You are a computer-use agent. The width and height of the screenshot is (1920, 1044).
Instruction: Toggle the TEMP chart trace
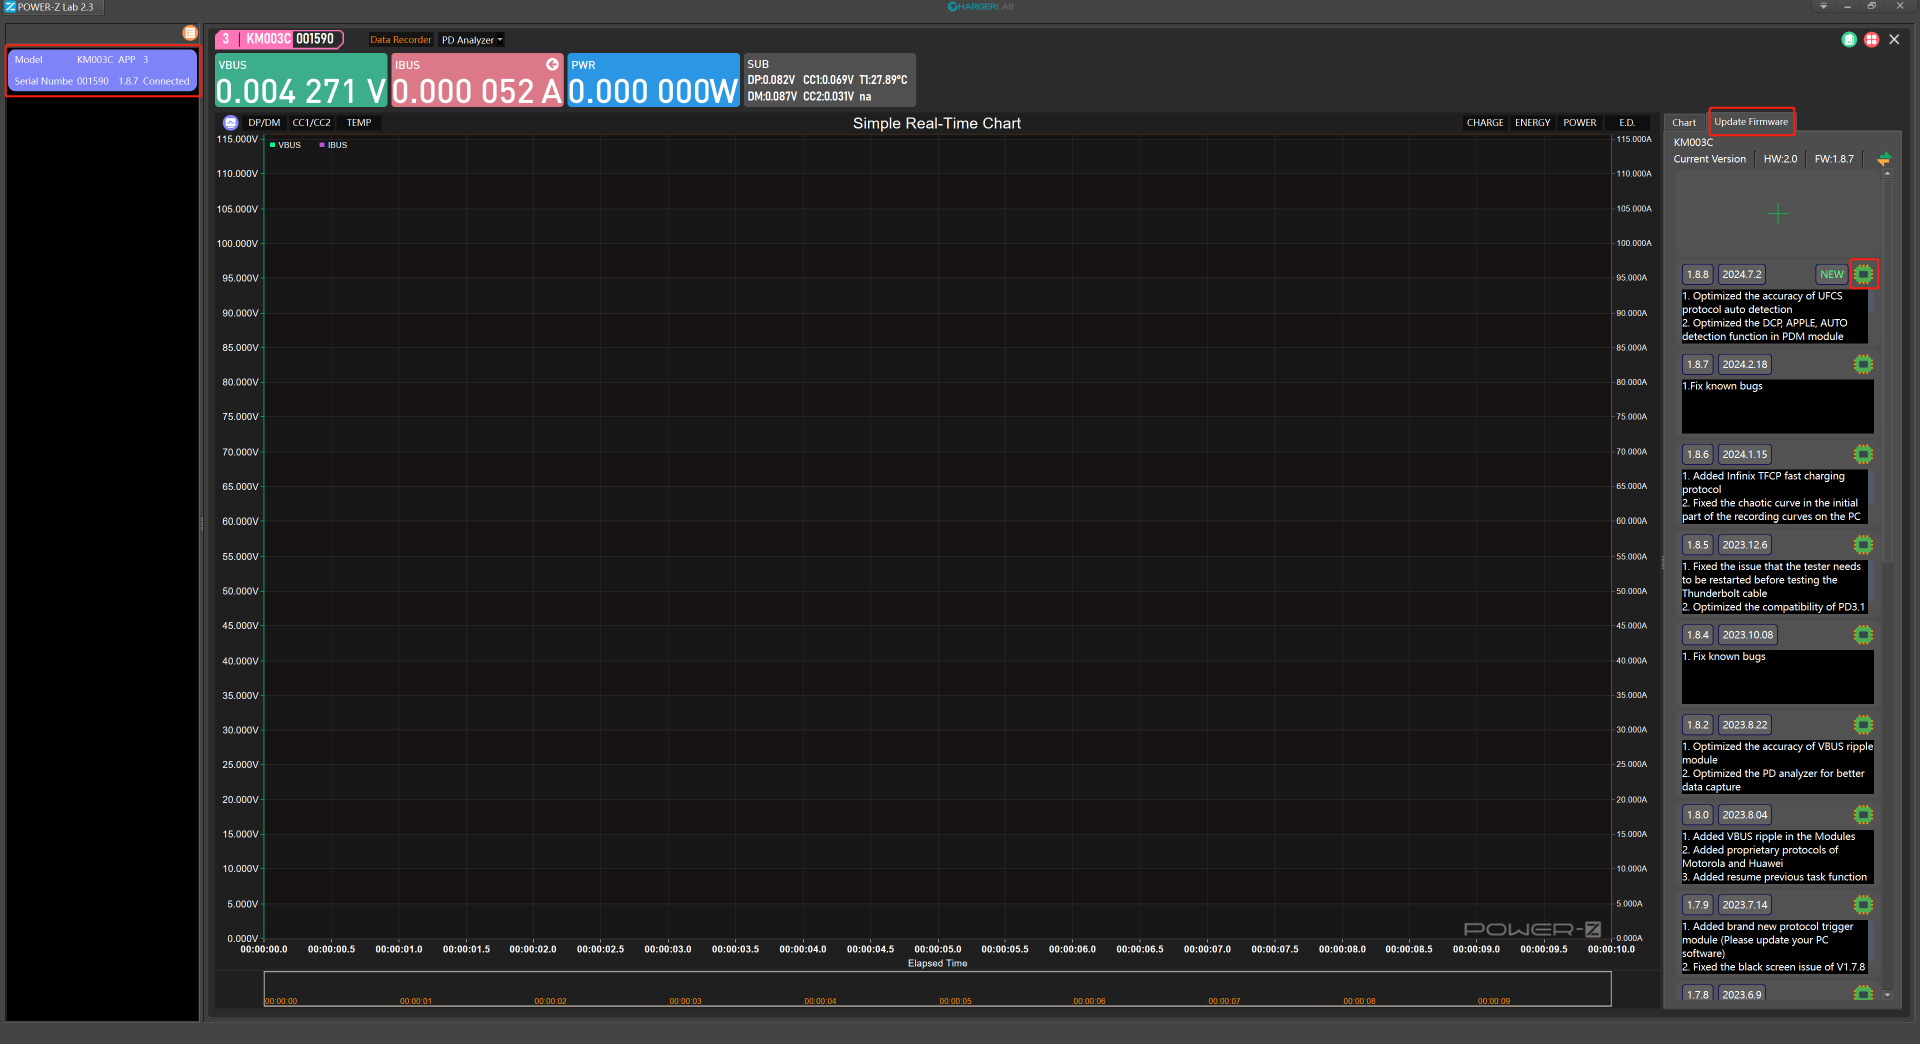(x=359, y=123)
